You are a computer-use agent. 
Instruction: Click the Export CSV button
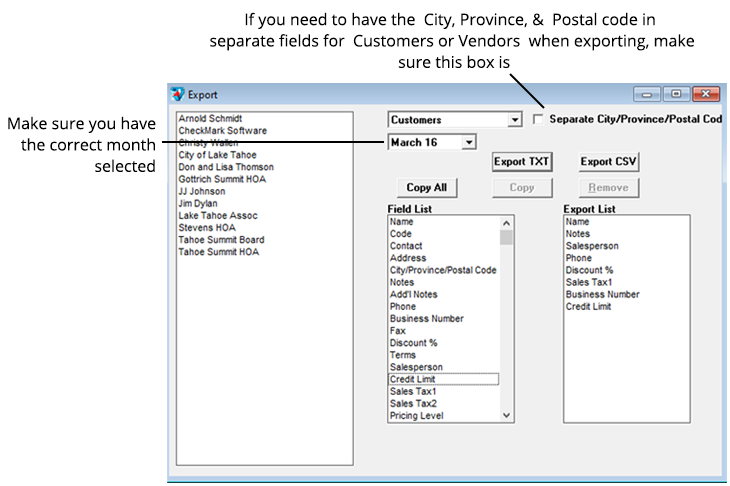(x=609, y=162)
